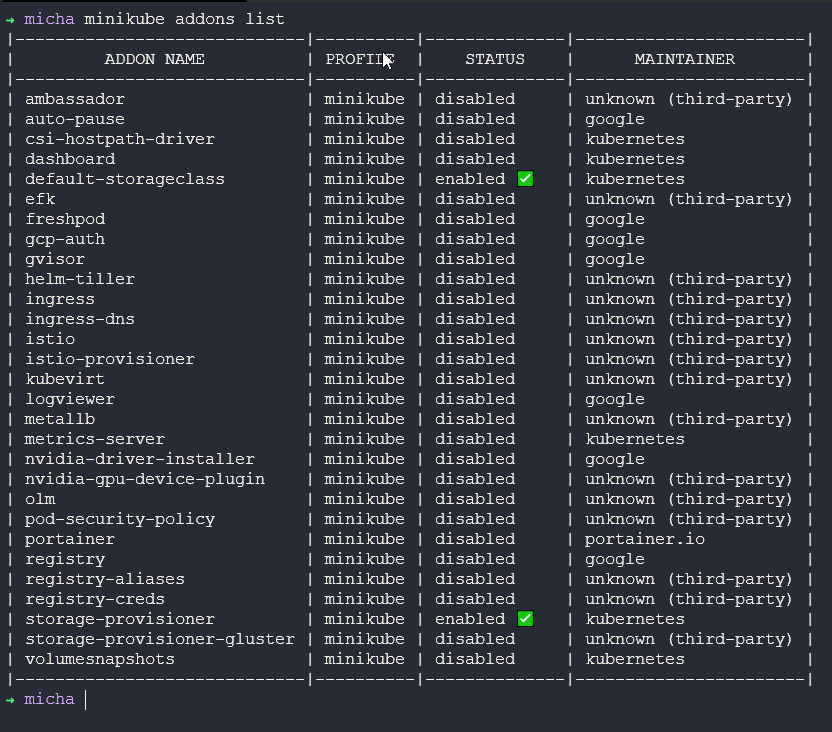832x732 pixels.
Task: Click the nvidia-gpu-device-plugin addon name
Action: click(x=145, y=479)
